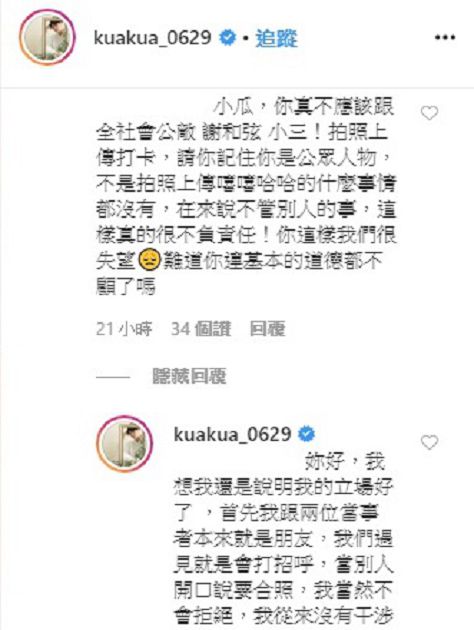
Task: View who liked via 34 個讚
Action: (x=201, y=329)
